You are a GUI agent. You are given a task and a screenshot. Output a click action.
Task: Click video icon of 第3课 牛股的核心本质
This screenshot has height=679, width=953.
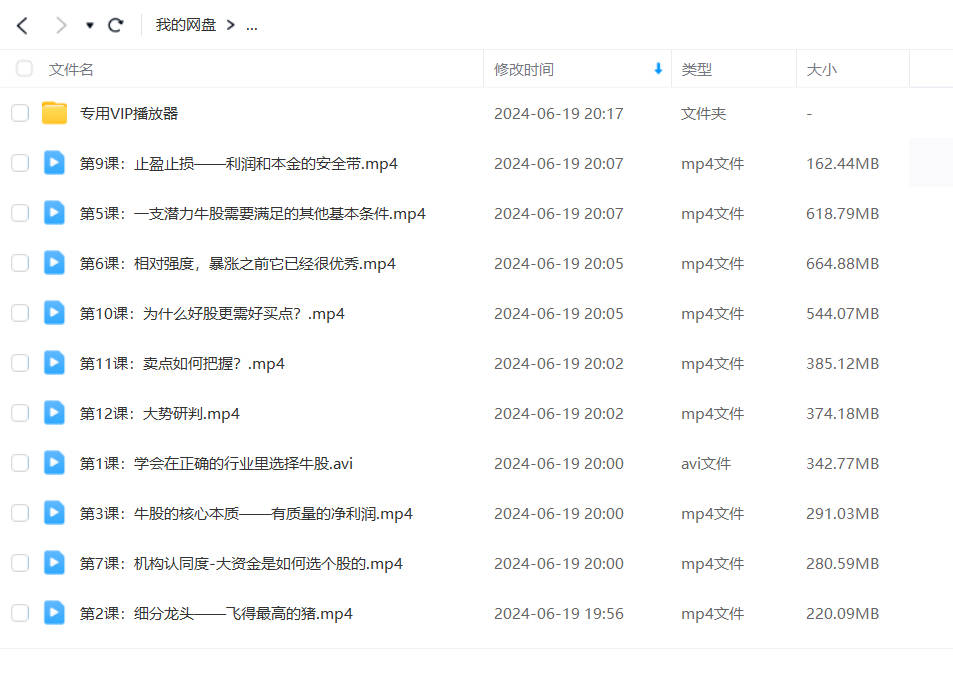[54, 513]
